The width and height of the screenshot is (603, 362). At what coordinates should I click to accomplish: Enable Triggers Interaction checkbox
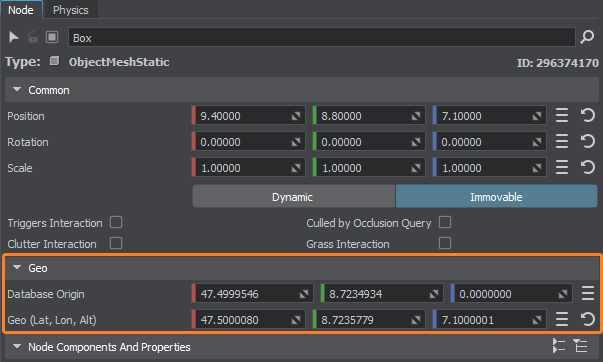(x=116, y=222)
